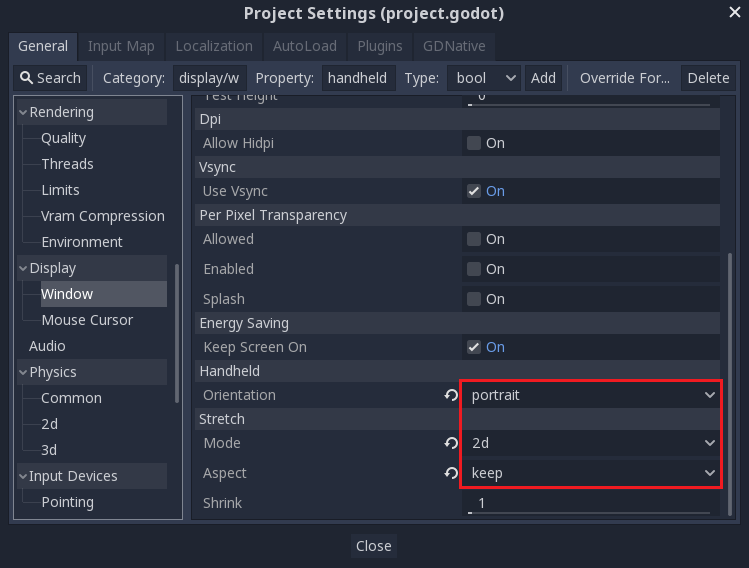Open the Orientation dropdown showing portrait
The image size is (749, 568).
pyautogui.click(x=592, y=395)
